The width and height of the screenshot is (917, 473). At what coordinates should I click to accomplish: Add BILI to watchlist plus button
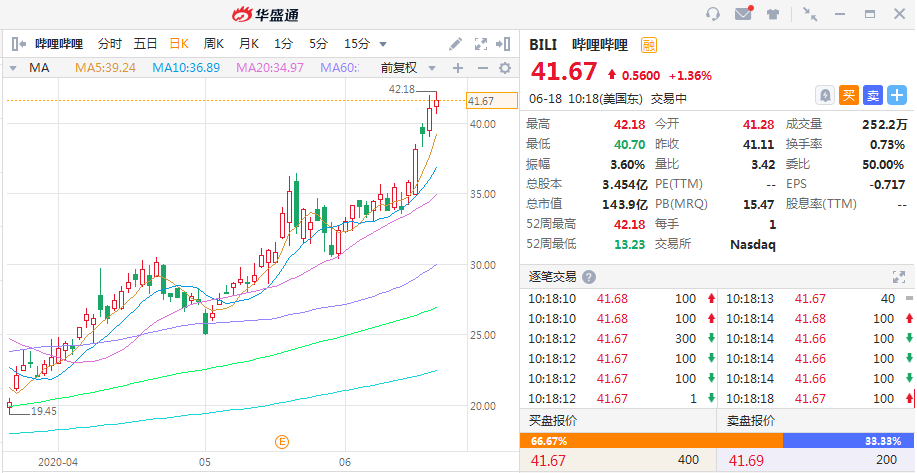[x=897, y=95]
